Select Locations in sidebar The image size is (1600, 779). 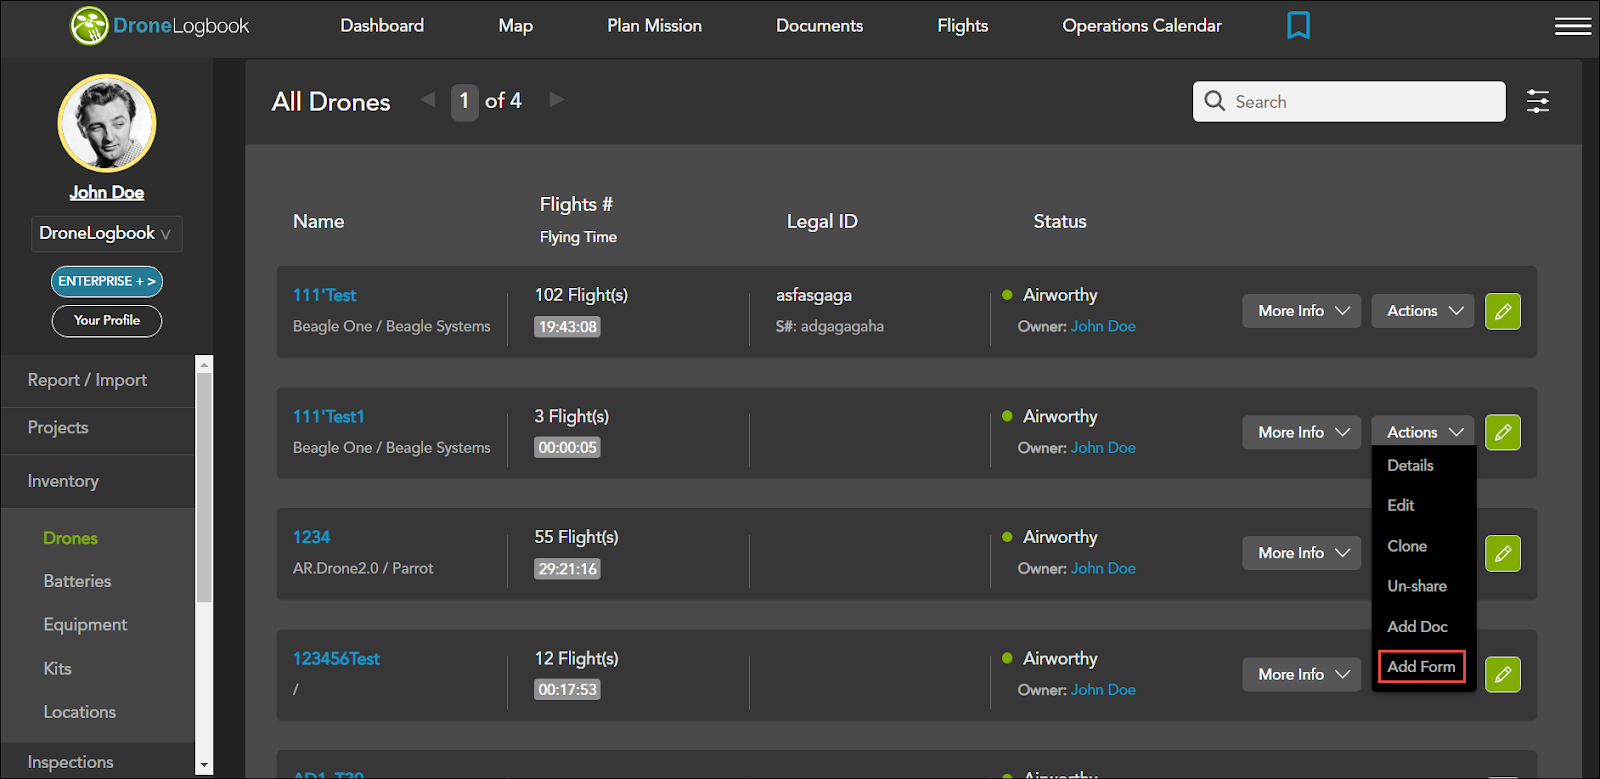(79, 712)
